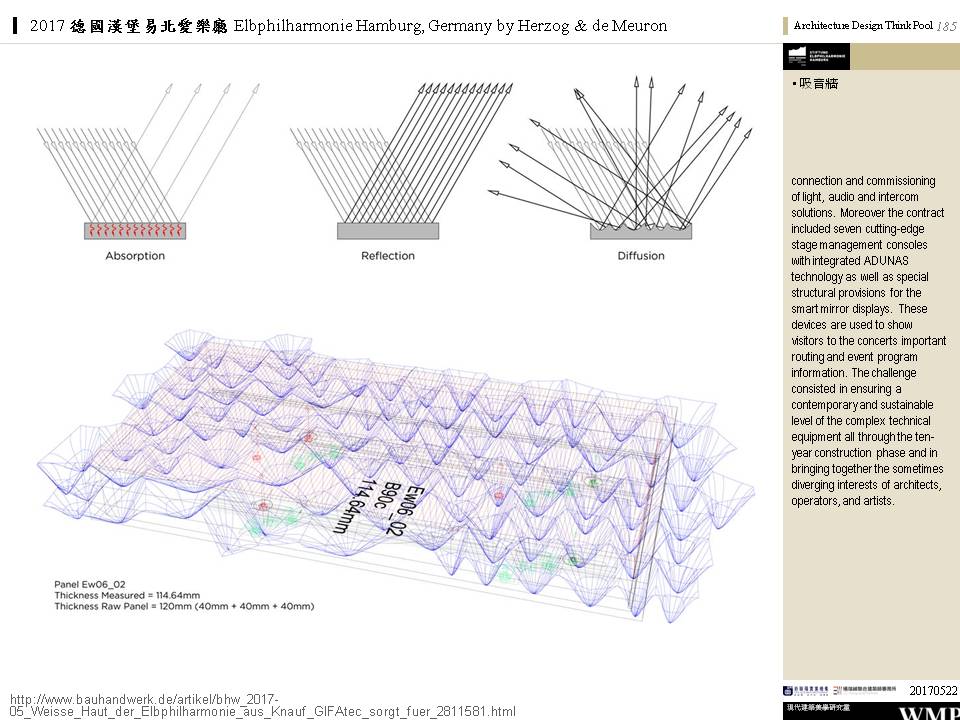
Task: Click the date 20170522
Action: tap(933, 691)
